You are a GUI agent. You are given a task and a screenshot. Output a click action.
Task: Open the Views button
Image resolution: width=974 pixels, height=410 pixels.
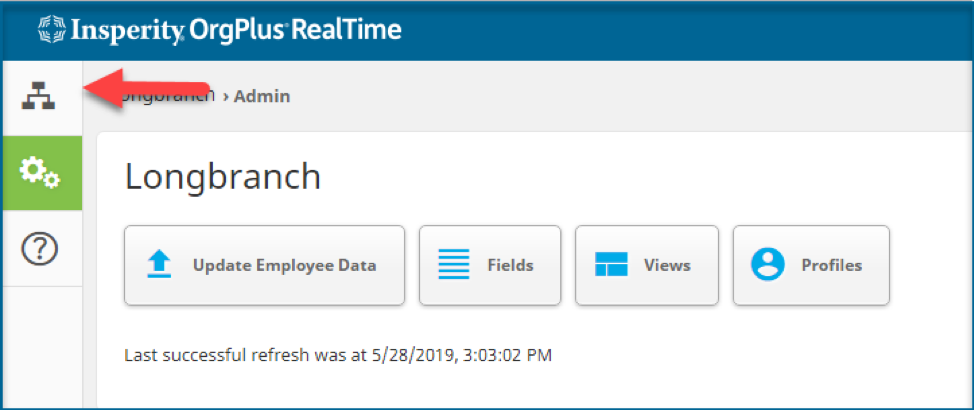click(x=647, y=265)
